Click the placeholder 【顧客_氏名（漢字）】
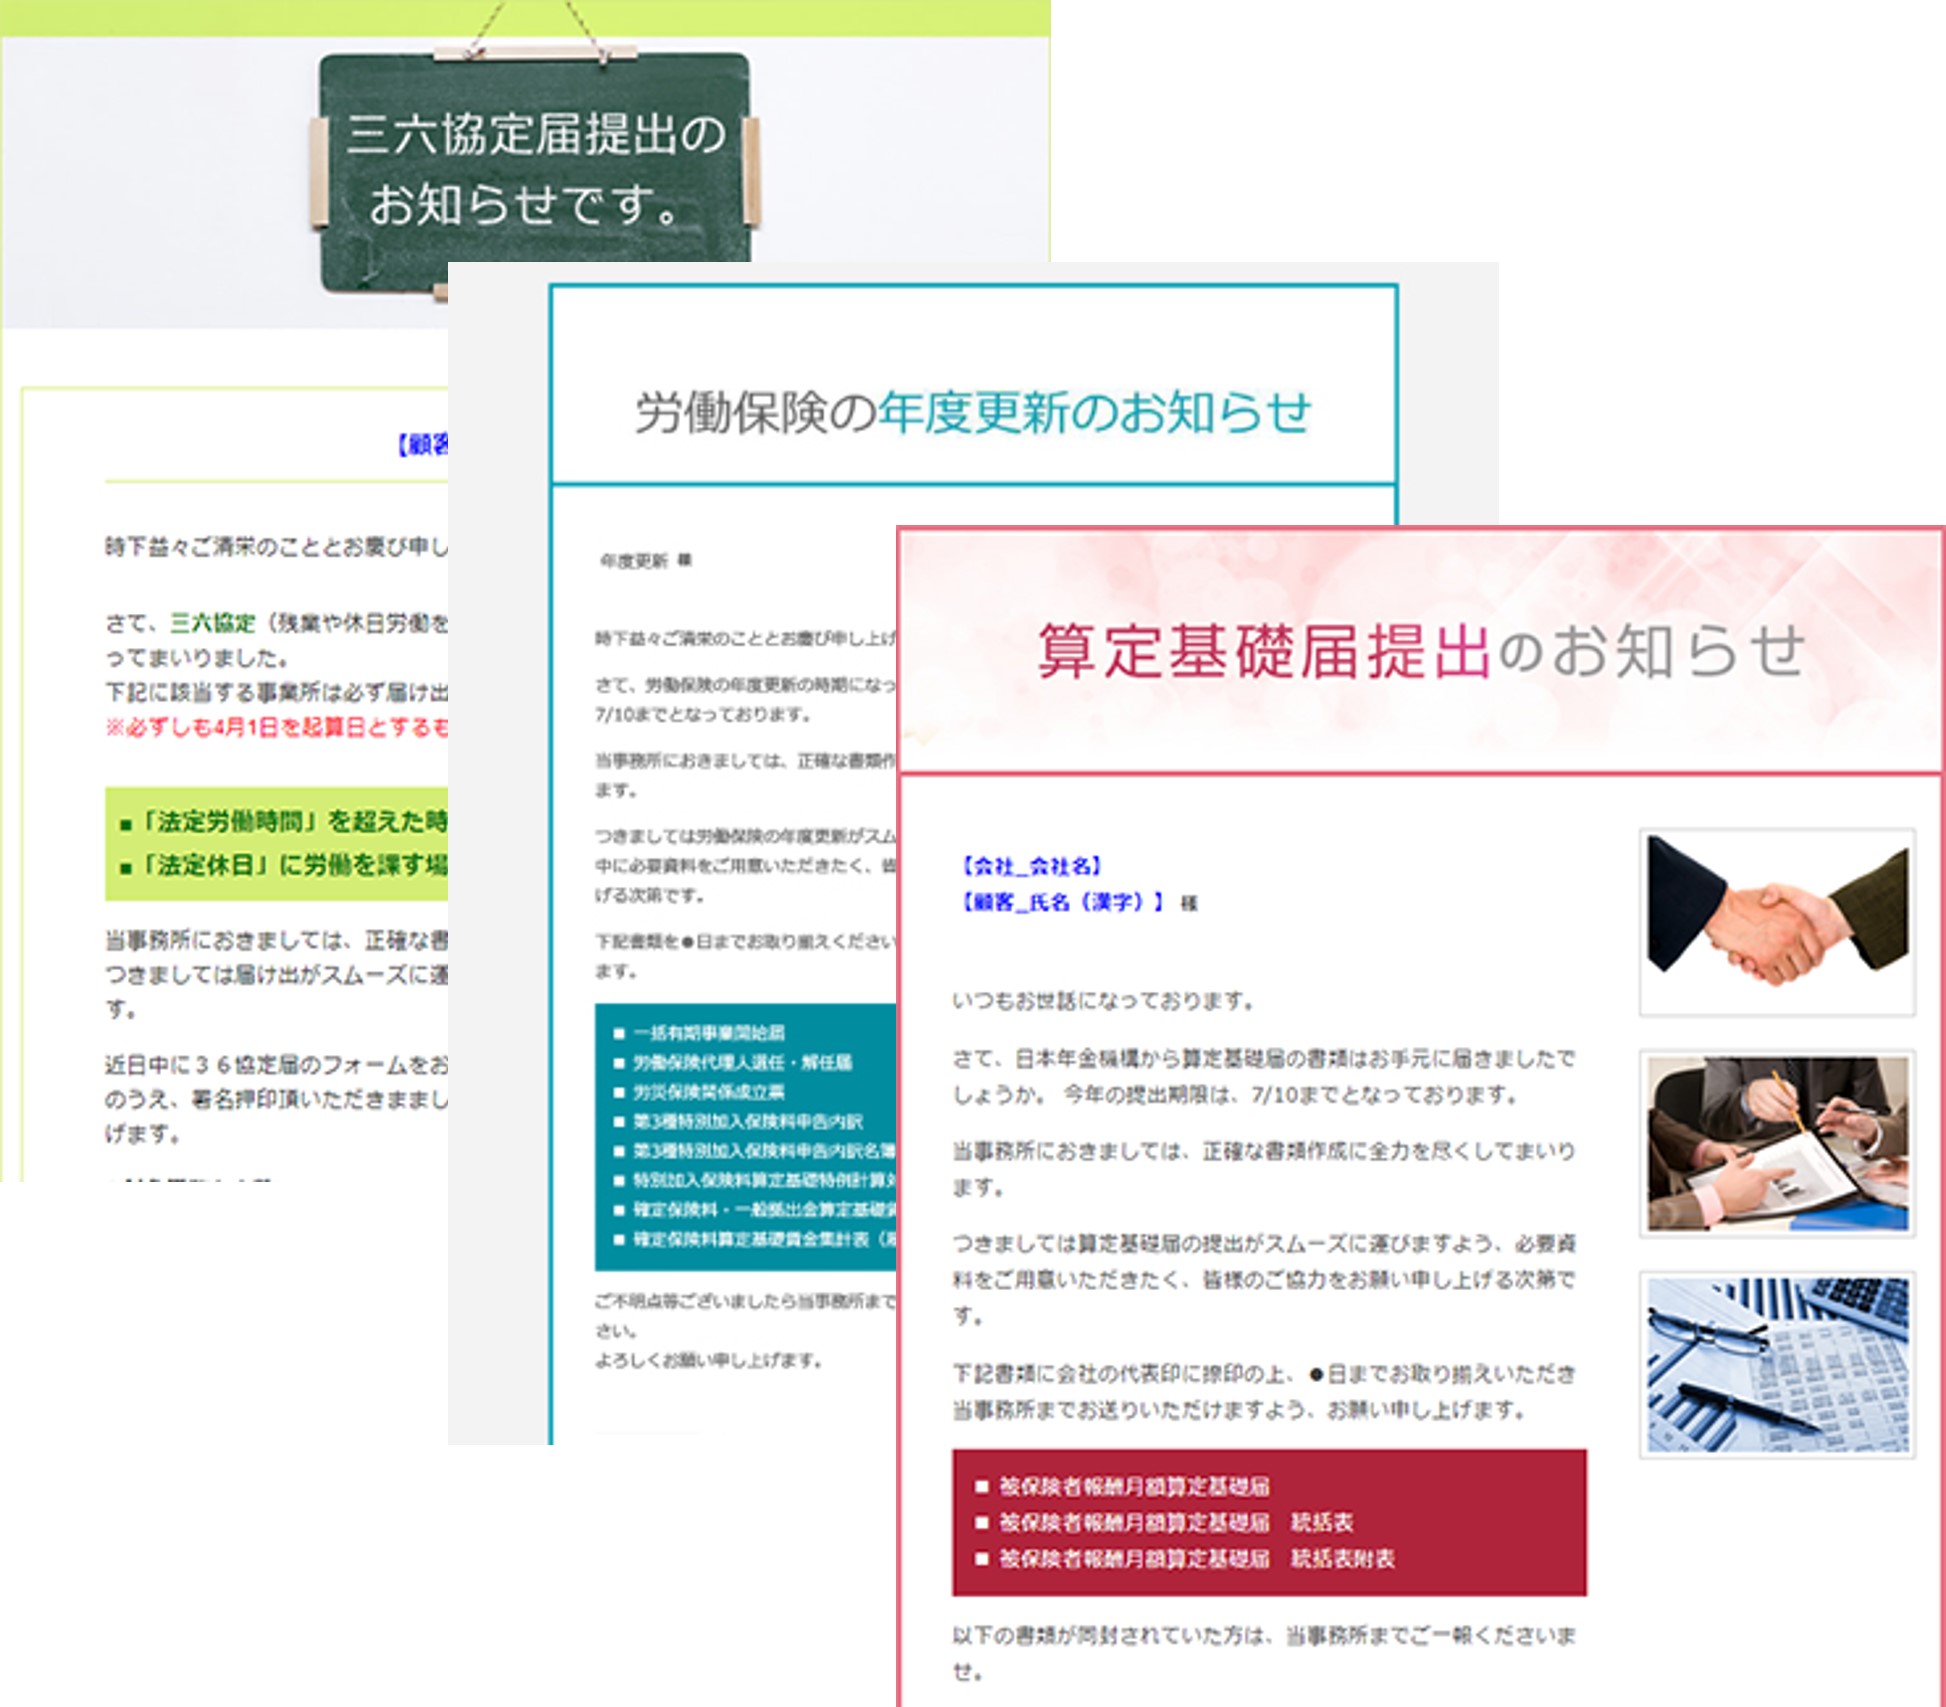This screenshot has height=1707, width=1946. (x=1060, y=902)
